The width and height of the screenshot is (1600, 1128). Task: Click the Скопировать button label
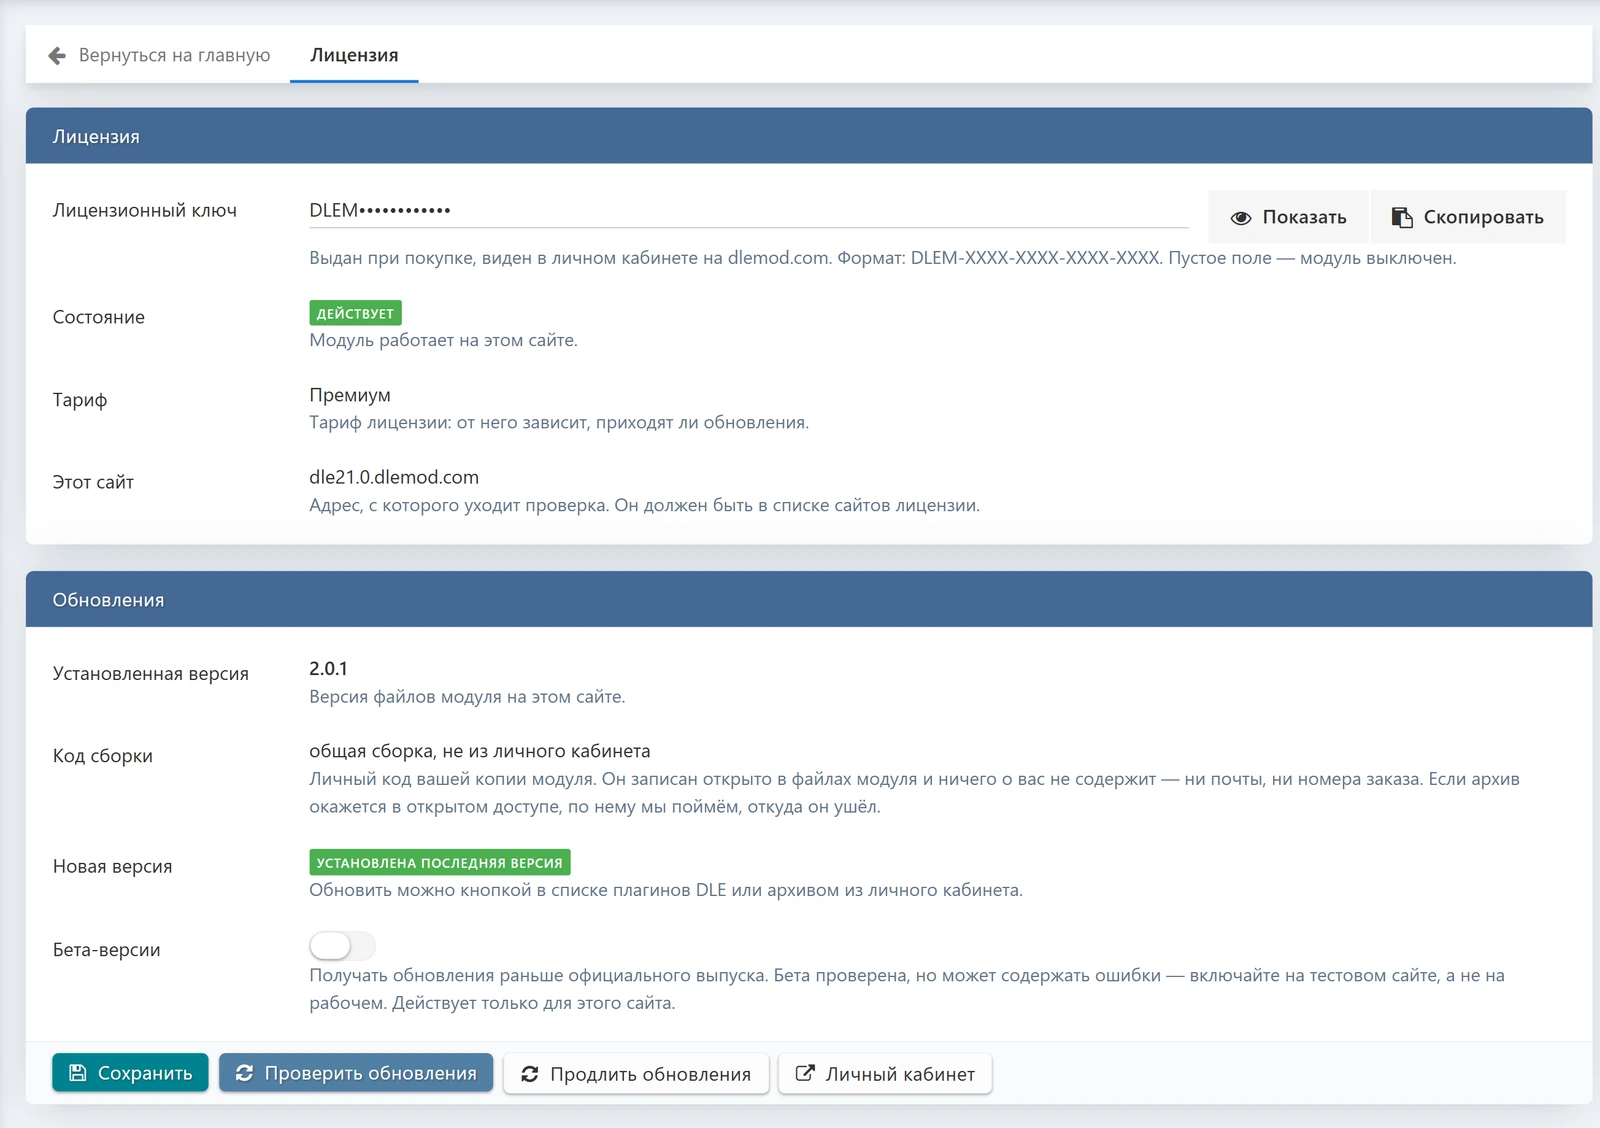point(1483,217)
